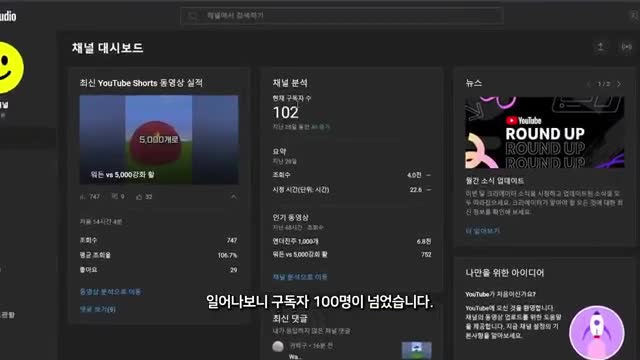Open the 워든 vs 5,000강화 활 Shorts thumbnail

point(159,140)
